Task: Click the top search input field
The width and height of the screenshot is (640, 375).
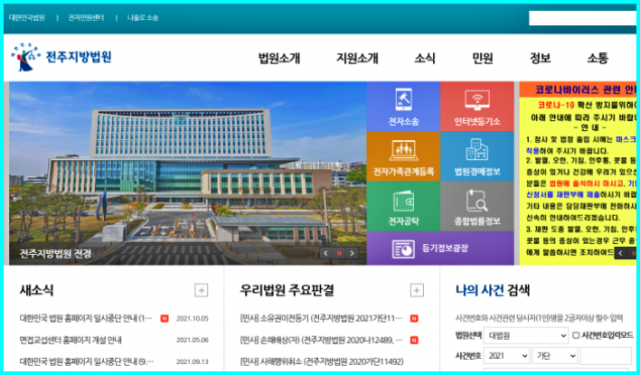Action: [582, 18]
